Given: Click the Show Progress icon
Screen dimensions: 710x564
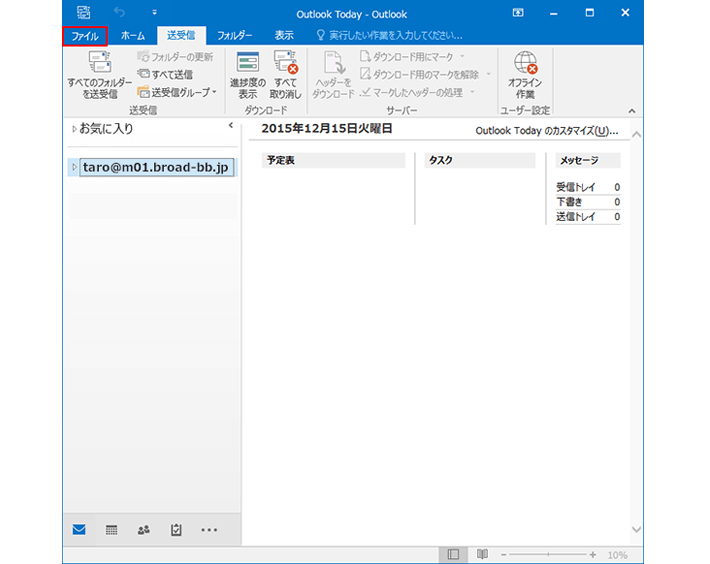Looking at the screenshot, I should (x=247, y=64).
